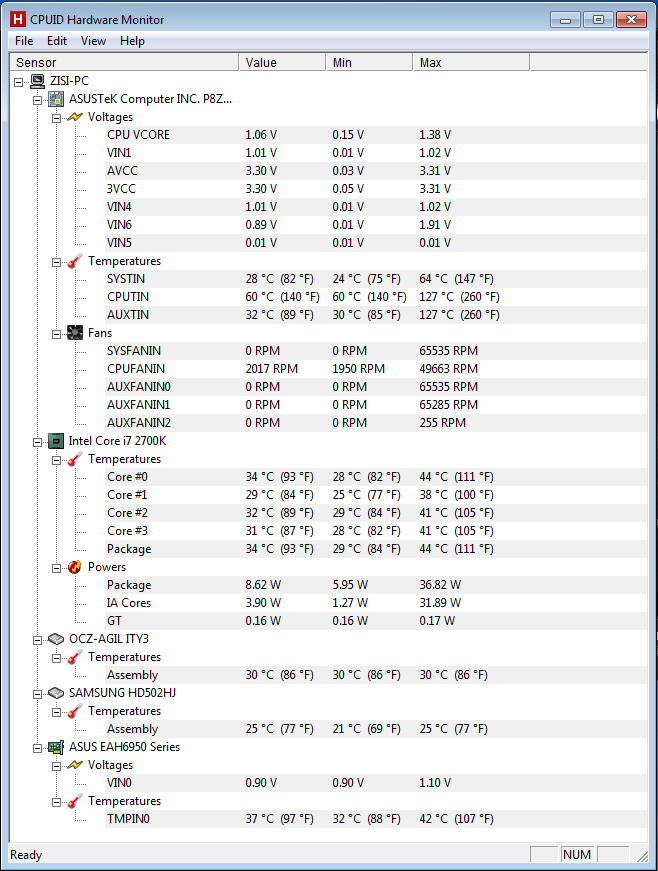Select the VIN0 voltage row
Screen dimensions: 658x871
(376, 783)
